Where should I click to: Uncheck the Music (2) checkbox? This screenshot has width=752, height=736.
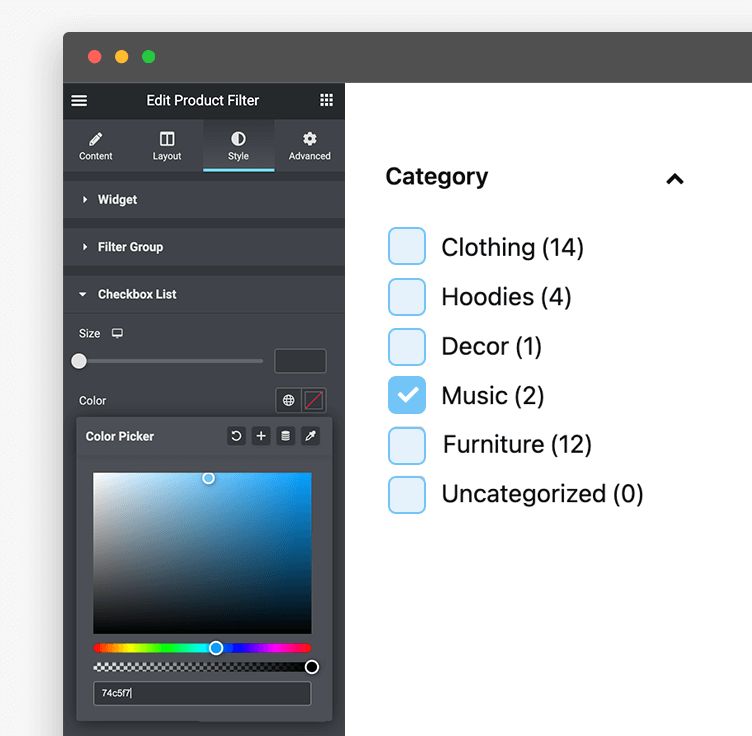click(x=407, y=396)
